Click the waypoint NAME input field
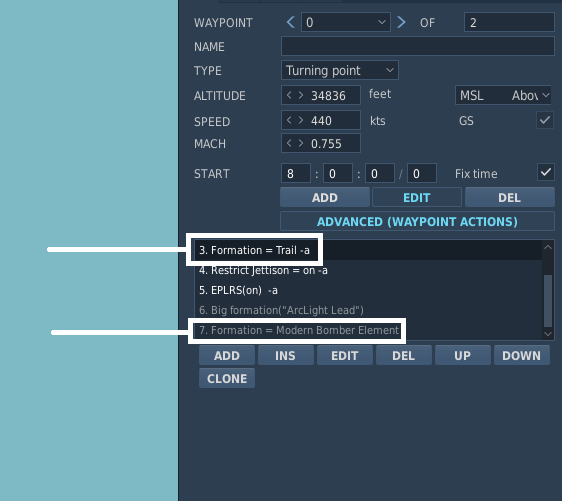This screenshot has height=501, width=562. (x=418, y=46)
